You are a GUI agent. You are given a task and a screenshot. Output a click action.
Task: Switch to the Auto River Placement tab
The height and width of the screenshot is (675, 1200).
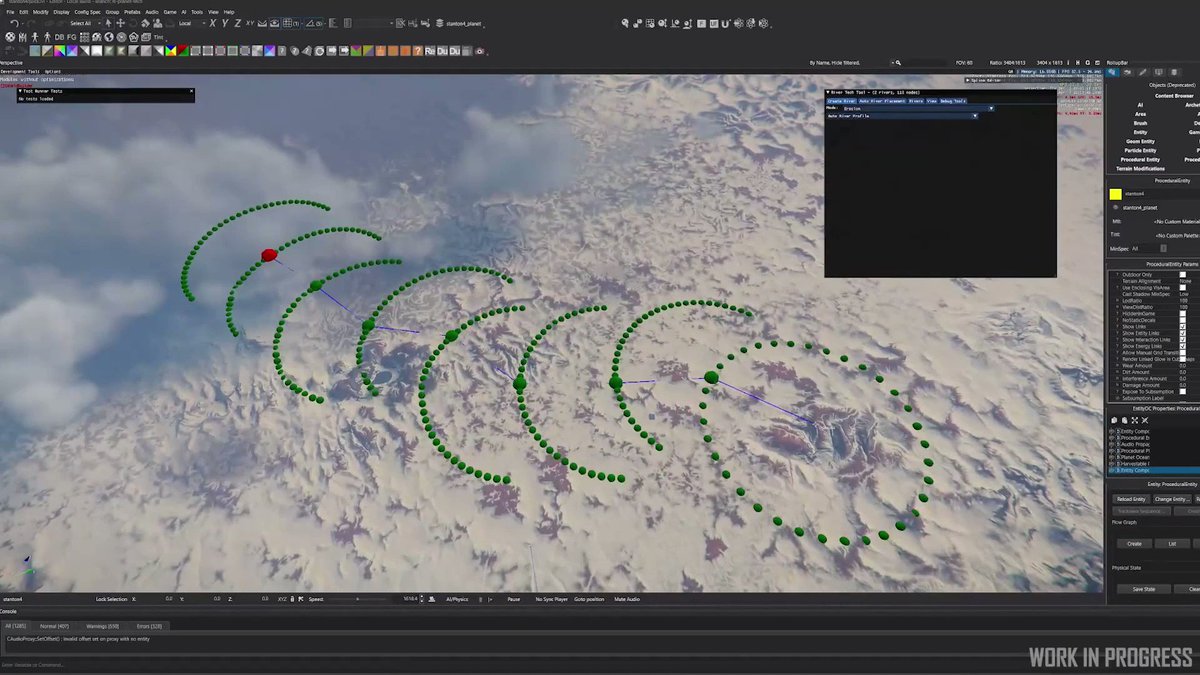tap(882, 101)
